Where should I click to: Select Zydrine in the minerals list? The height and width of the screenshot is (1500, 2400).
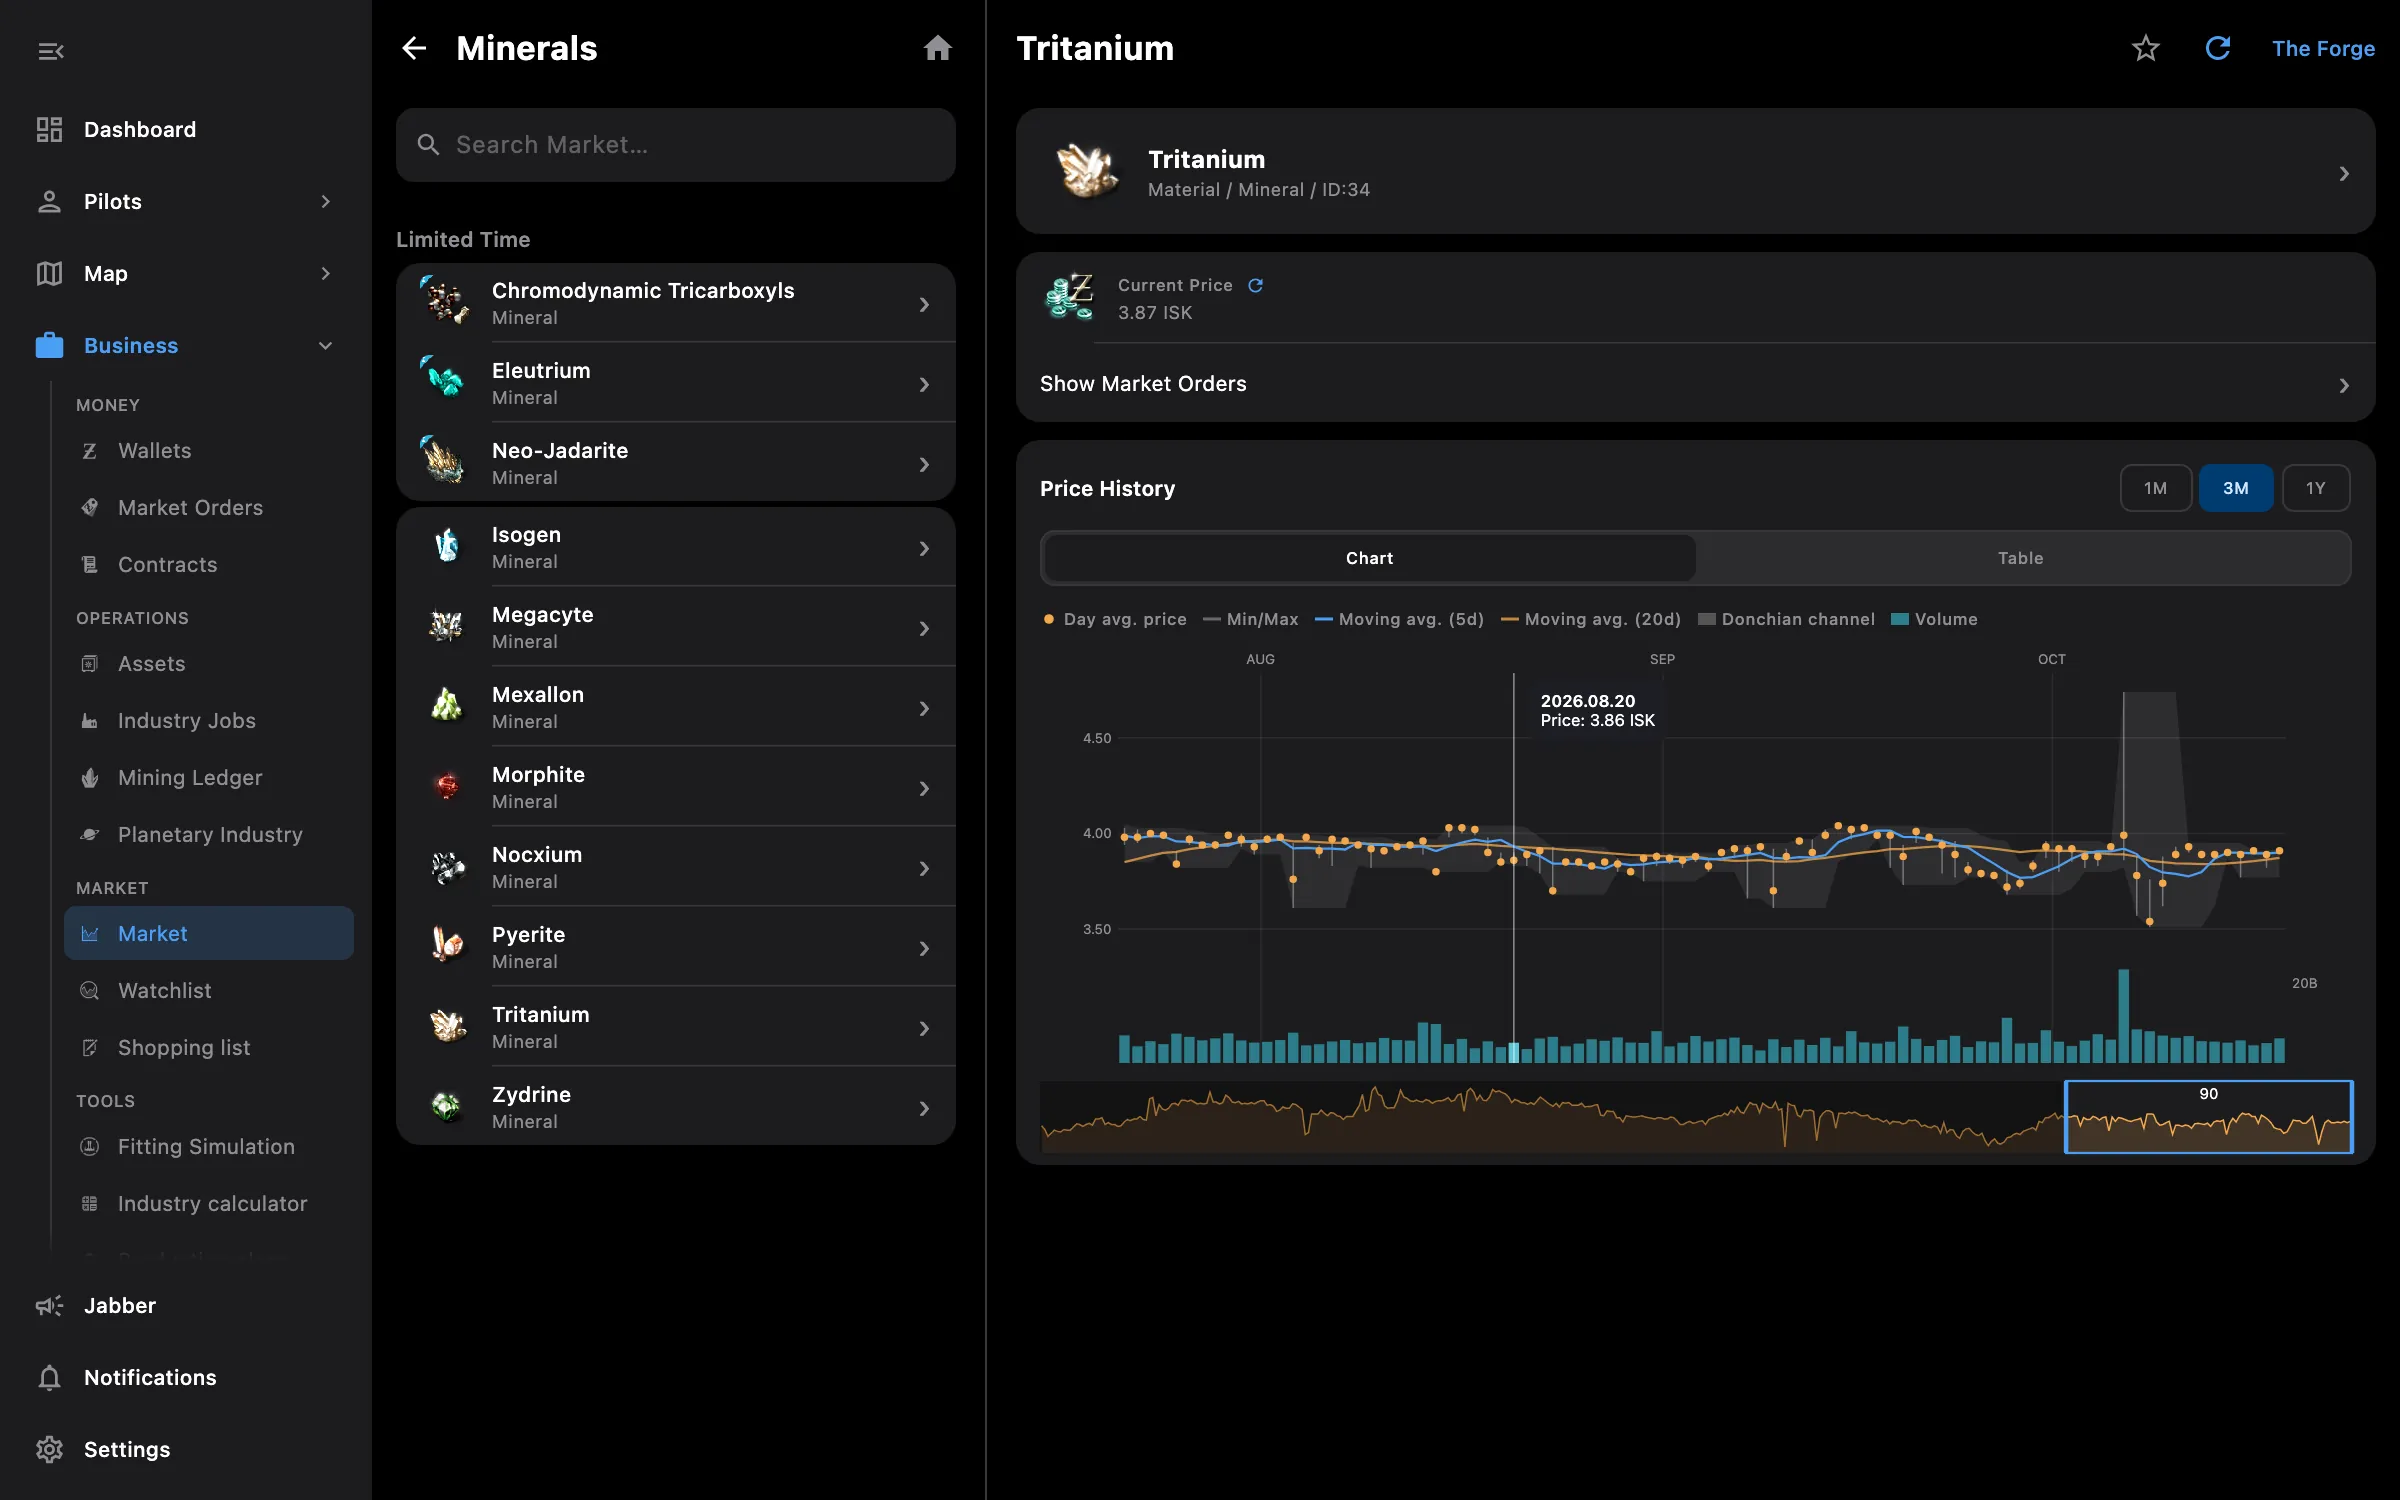(676, 1107)
